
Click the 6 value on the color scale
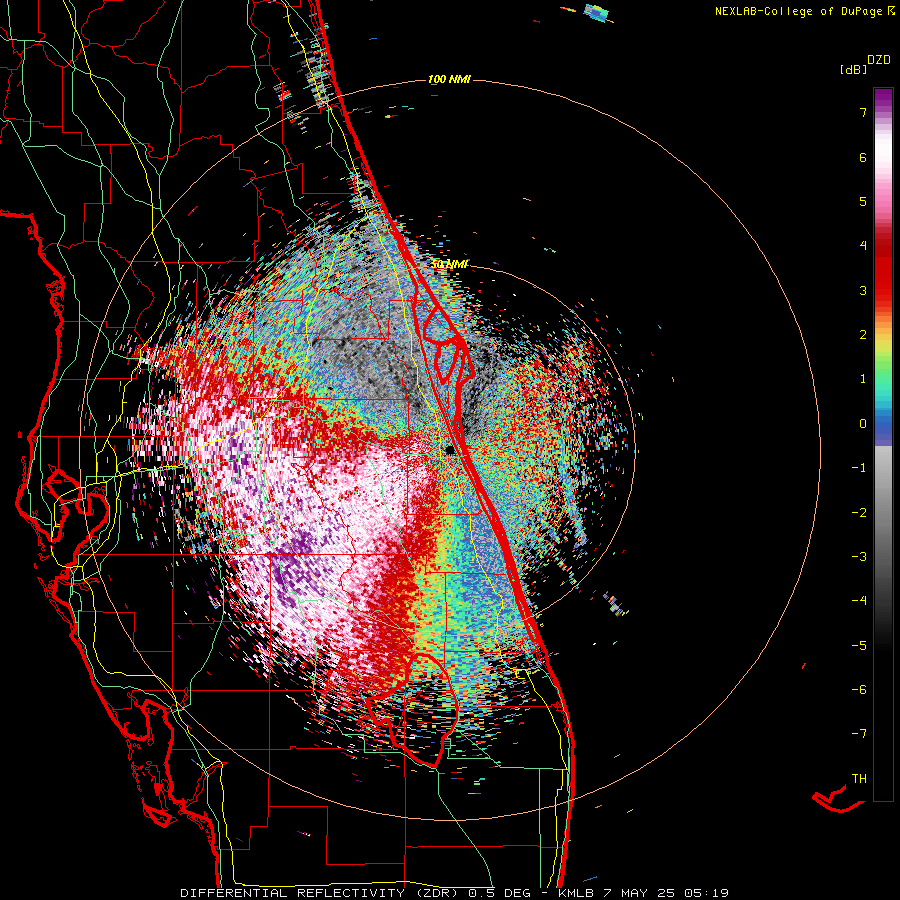863,157
